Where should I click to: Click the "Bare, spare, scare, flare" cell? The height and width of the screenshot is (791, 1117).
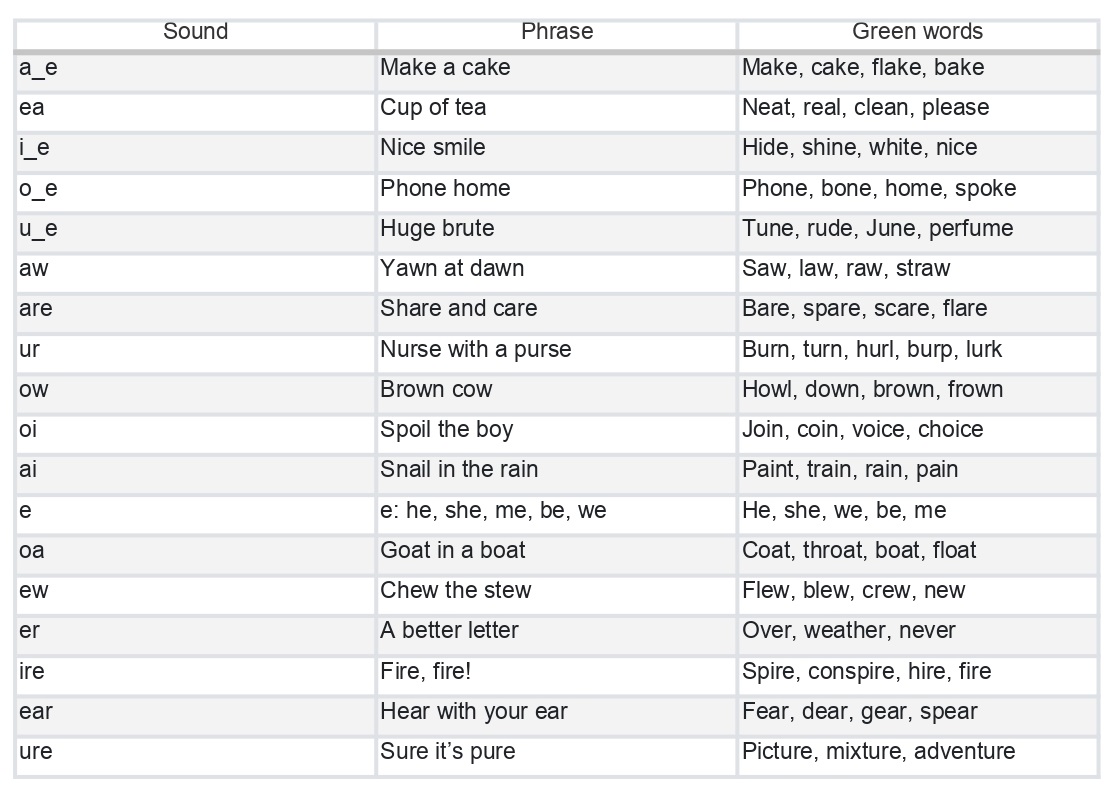(x=917, y=309)
